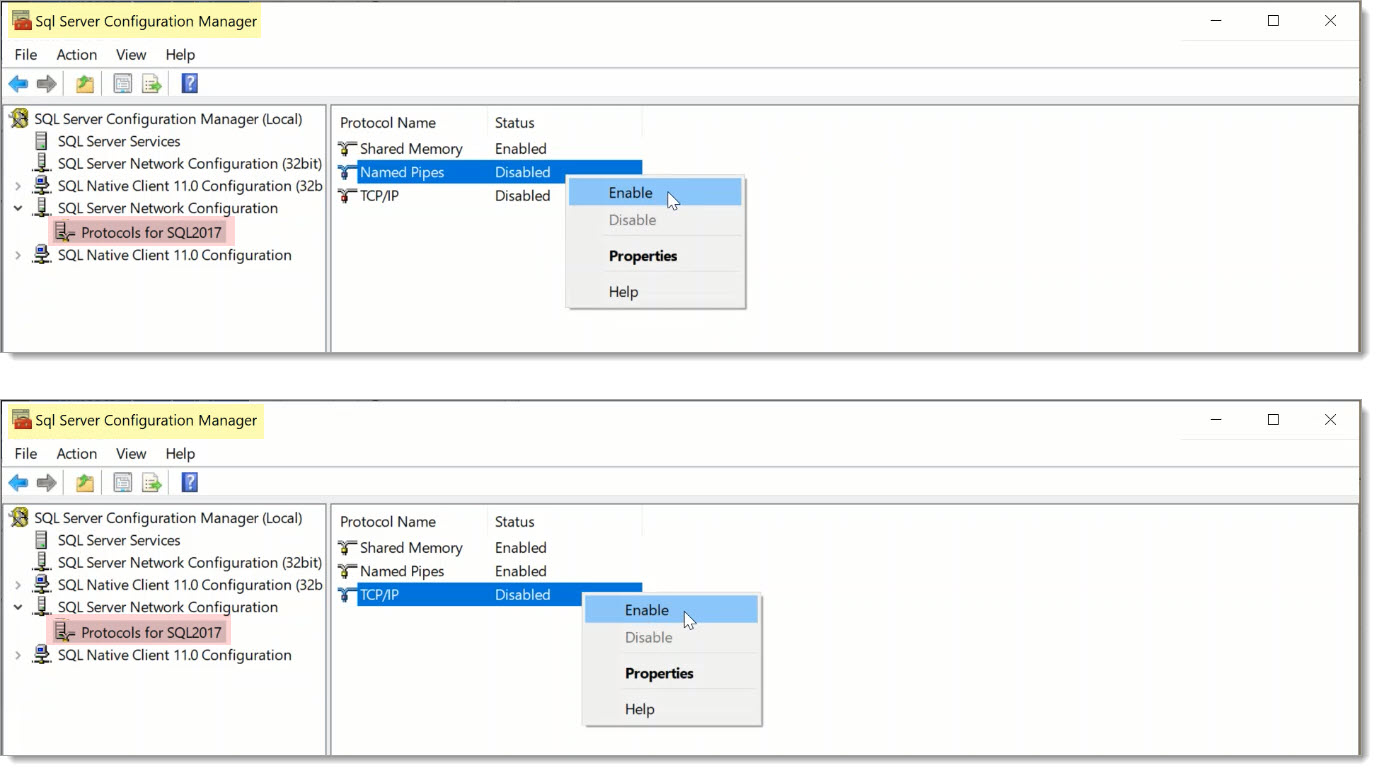
Task: Select the highlighted Named Pipes row label, upper window
Action: [x=402, y=172]
